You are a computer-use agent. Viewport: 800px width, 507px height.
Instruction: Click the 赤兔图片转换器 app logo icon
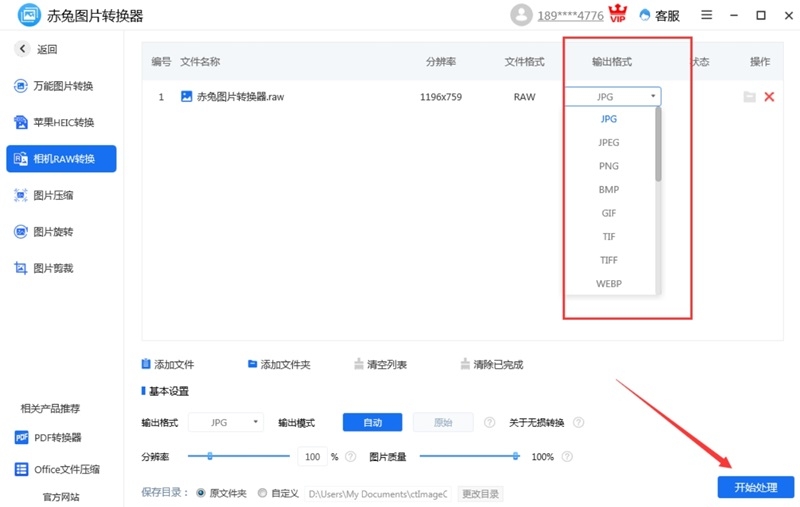pos(29,15)
